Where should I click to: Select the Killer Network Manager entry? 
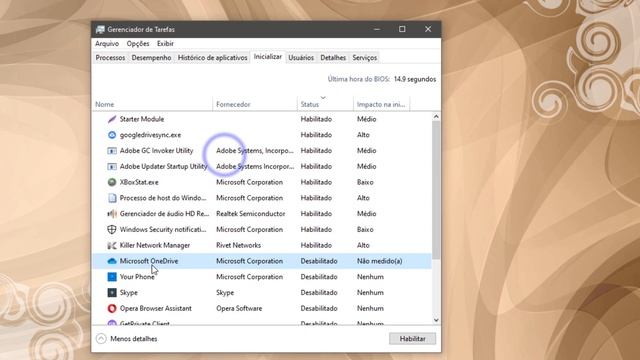point(155,245)
